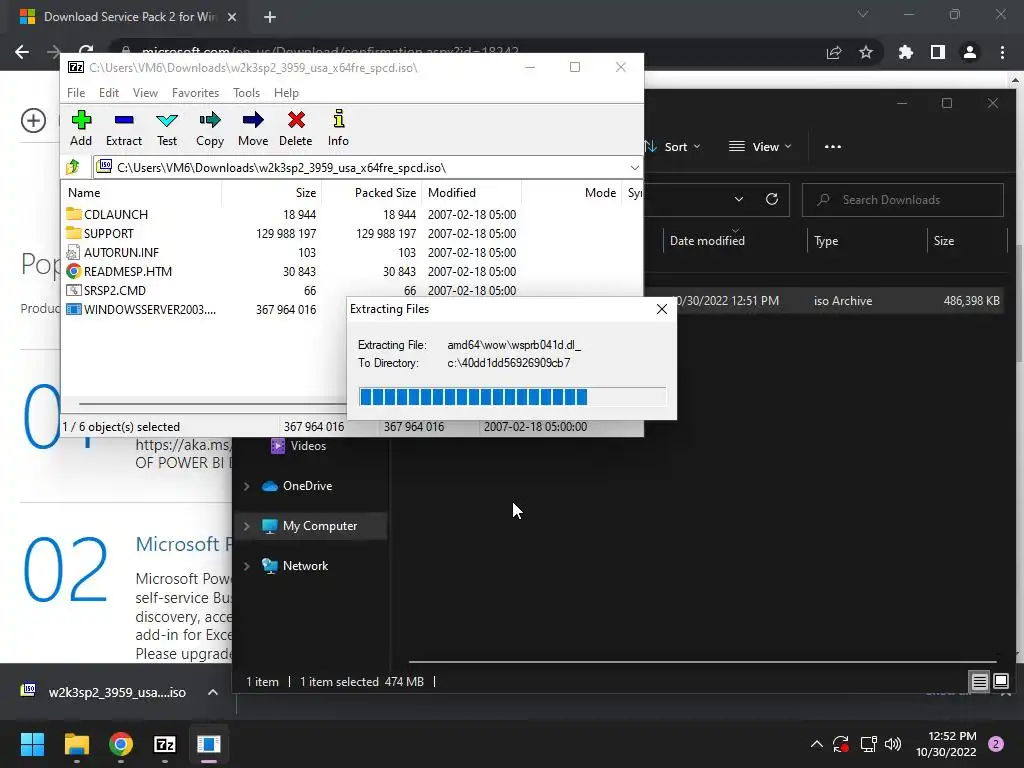Open Chrome extensions puzzle icon
1024x768 pixels.
pyautogui.click(x=906, y=52)
